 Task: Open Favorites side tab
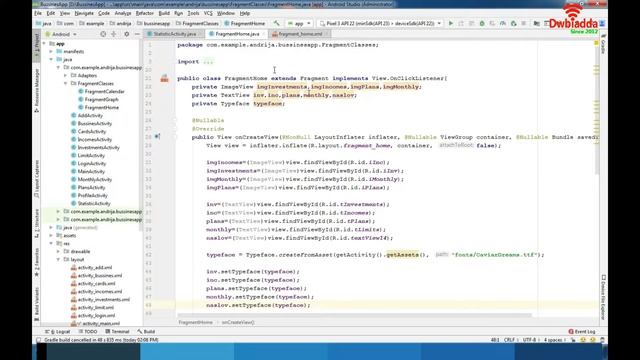pyautogui.click(x=36, y=262)
